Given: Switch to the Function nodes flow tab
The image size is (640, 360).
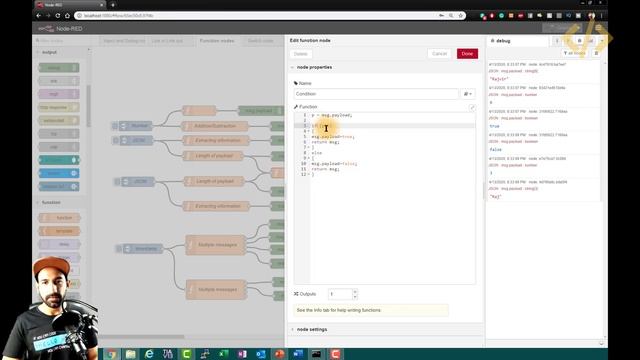Looking at the screenshot, I should pyautogui.click(x=217, y=41).
